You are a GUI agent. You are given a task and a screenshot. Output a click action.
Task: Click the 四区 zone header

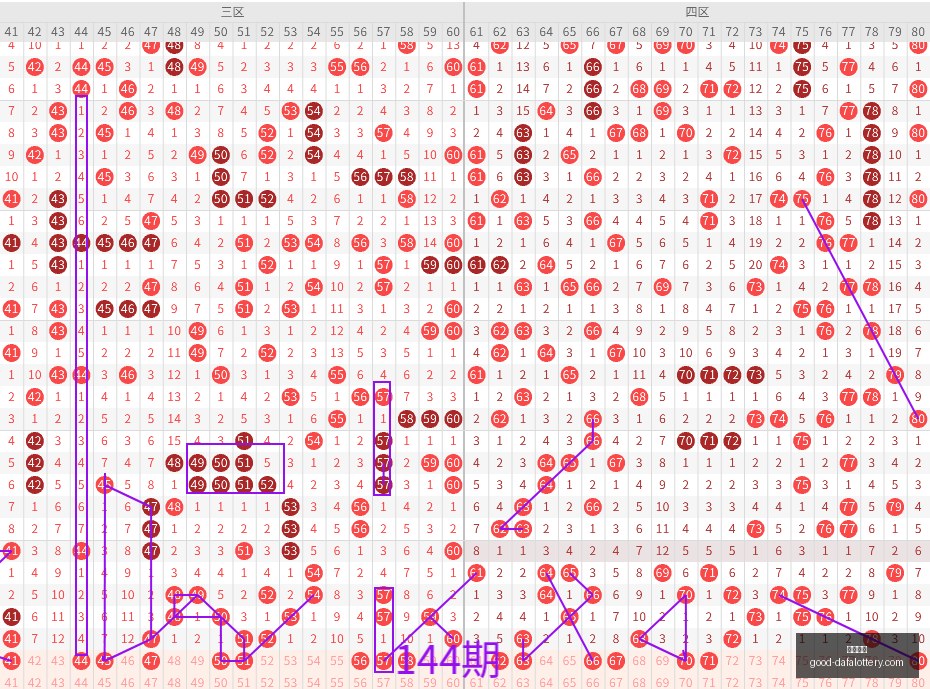coord(697,12)
